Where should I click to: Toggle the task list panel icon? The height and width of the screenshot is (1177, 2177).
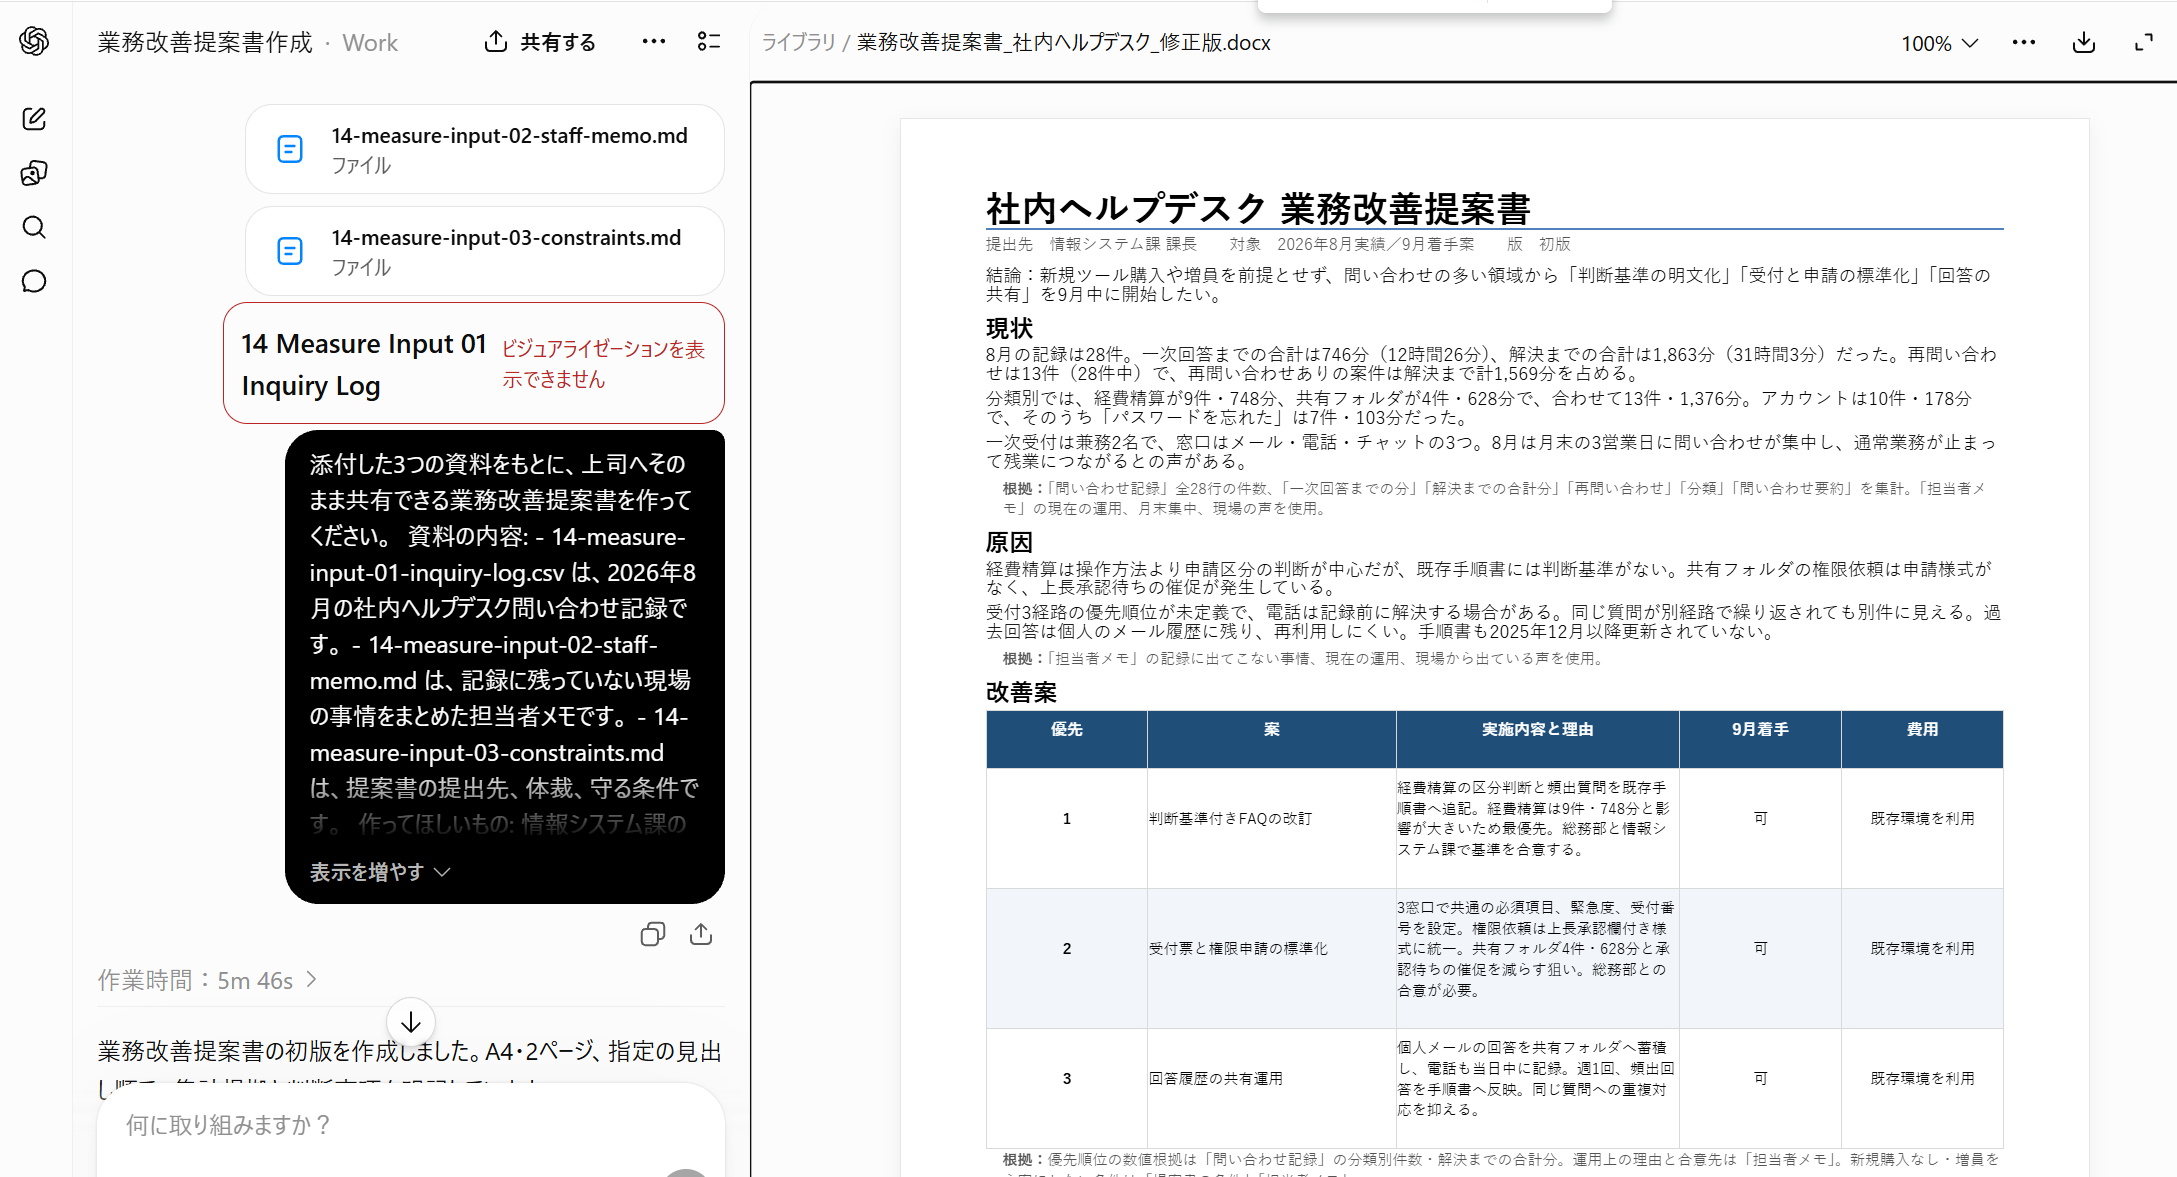(x=709, y=42)
